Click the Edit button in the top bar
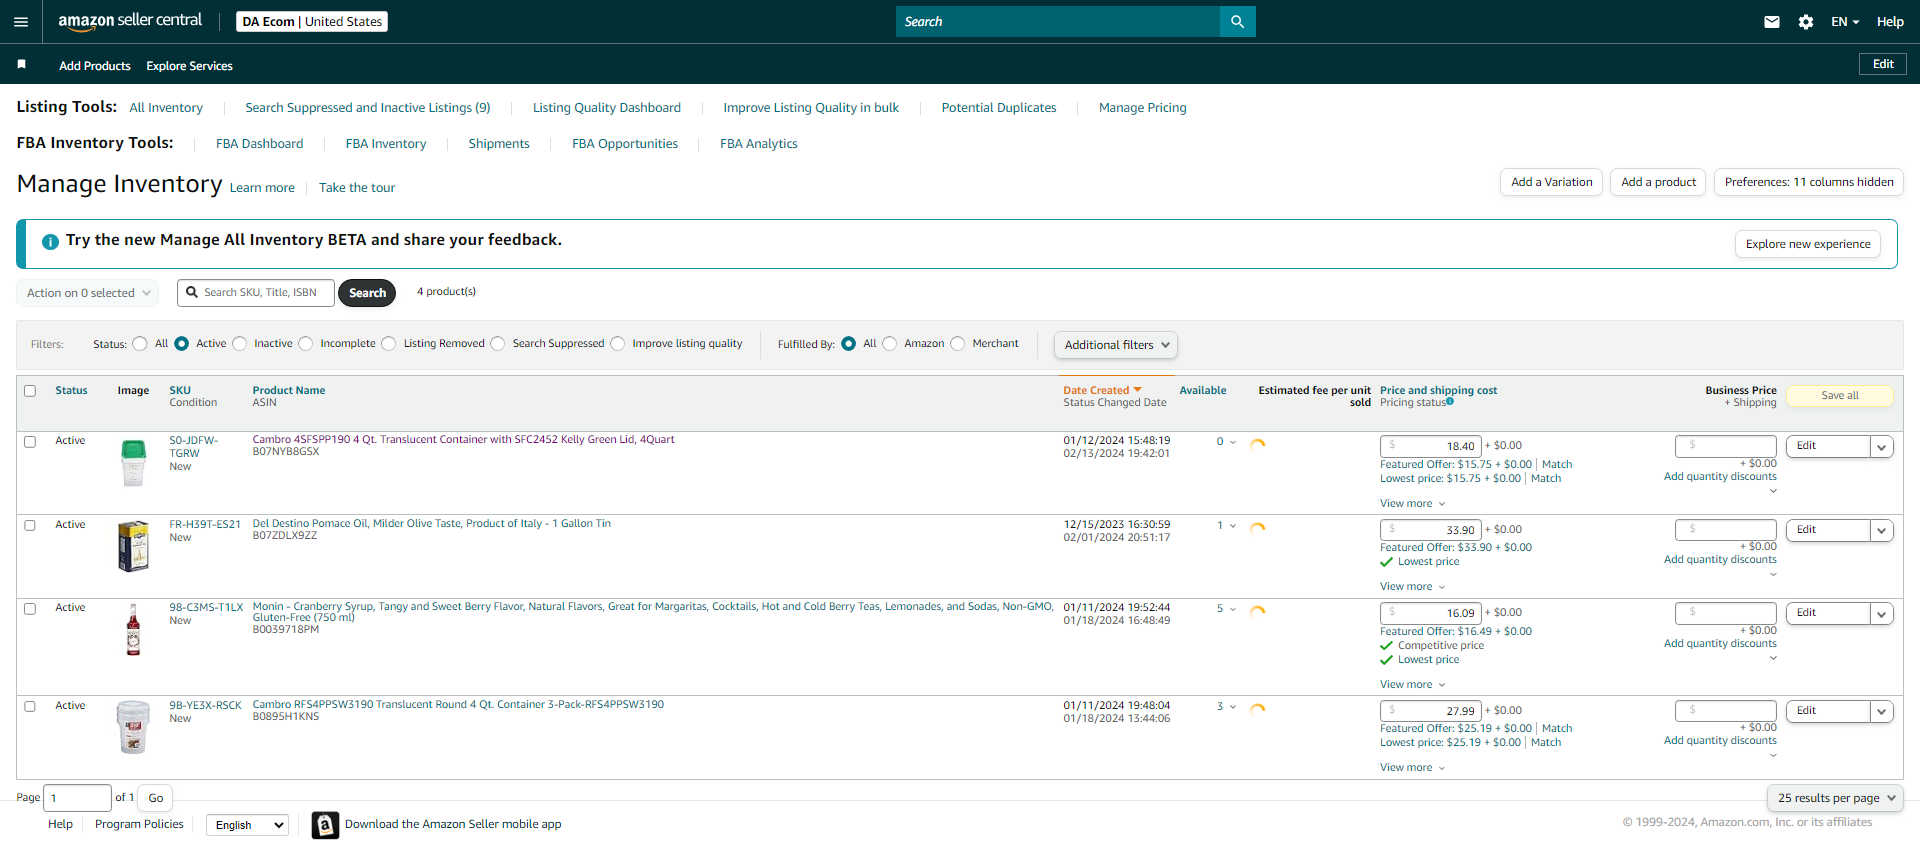The height and width of the screenshot is (851, 1920). pyautogui.click(x=1883, y=64)
